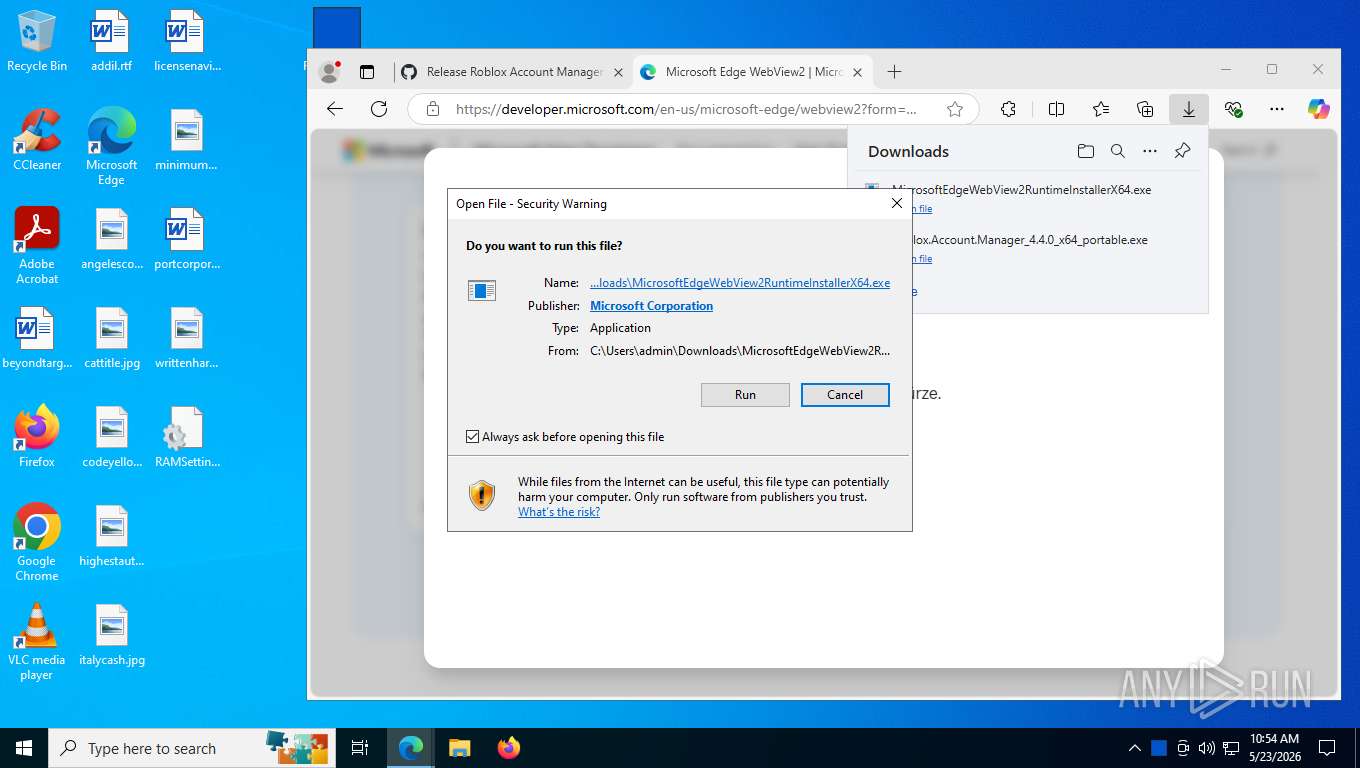Image resolution: width=1360 pixels, height=768 pixels.
Task: Open Recycle Bin desktop icon
Action: [37, 41]
